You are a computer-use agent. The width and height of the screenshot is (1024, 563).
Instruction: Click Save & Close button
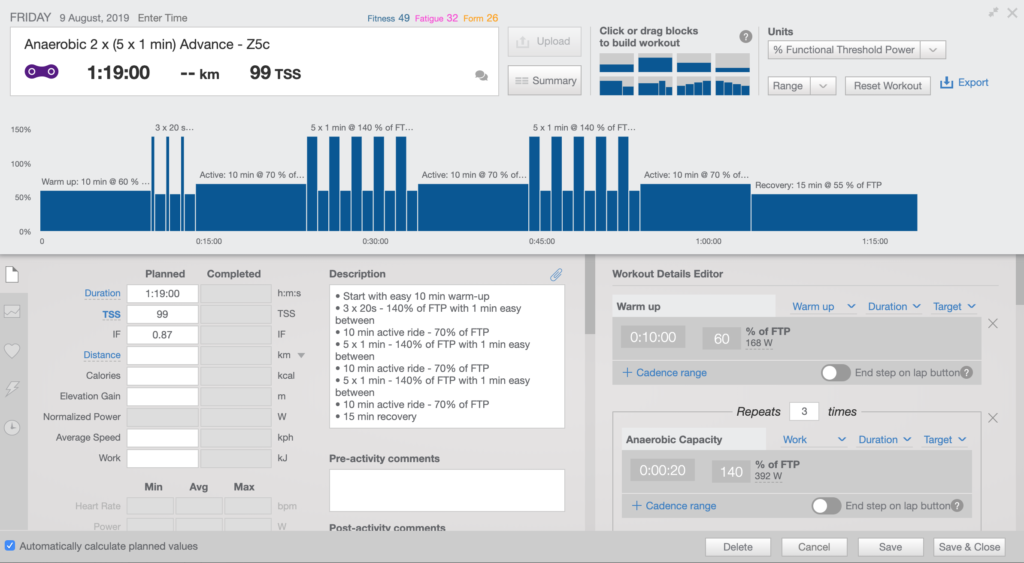(x=967, y=547)
